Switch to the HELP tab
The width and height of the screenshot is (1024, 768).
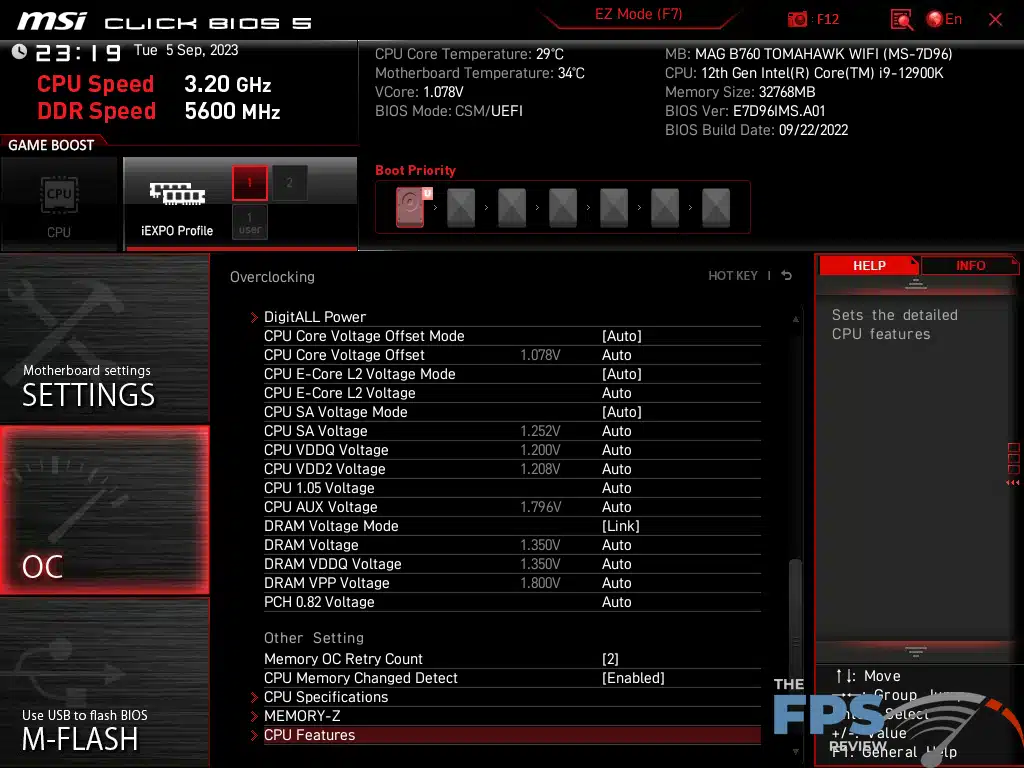pos(869,266)
